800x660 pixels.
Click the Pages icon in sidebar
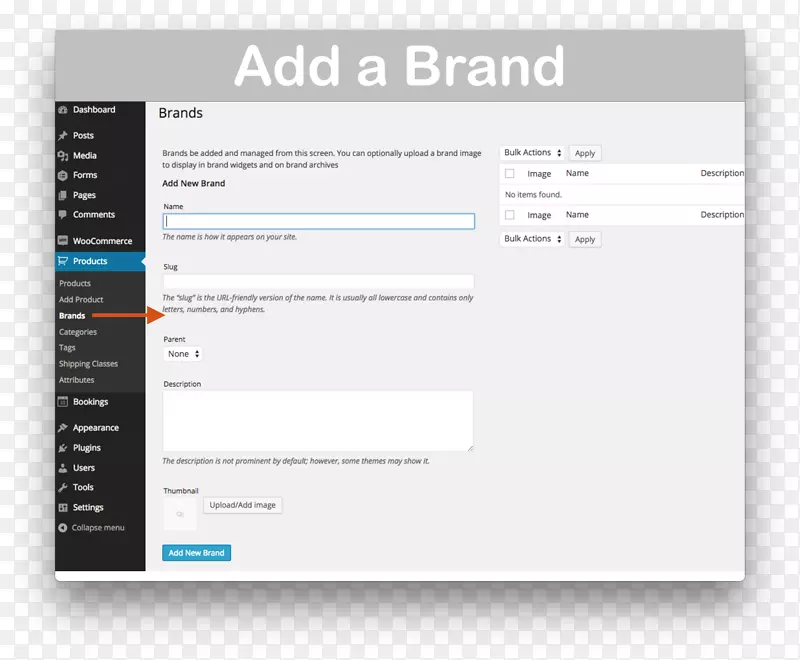[x=63, y=195]
